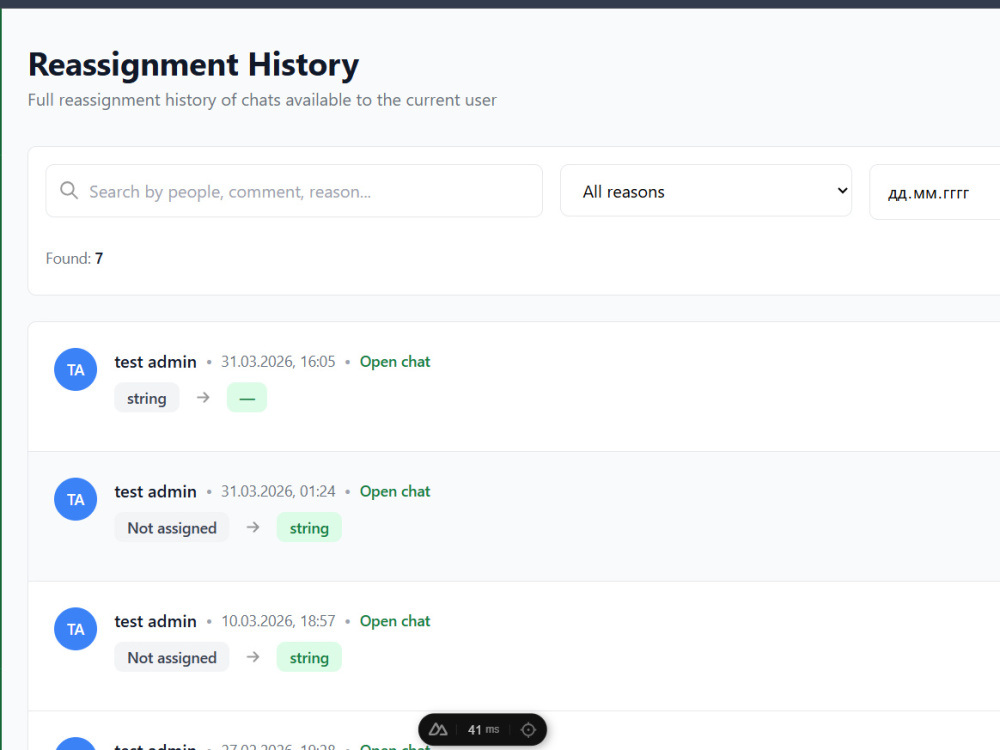1000x750 pixels.
Task: Click the Reassignment History heading
Action: point(193,66)
